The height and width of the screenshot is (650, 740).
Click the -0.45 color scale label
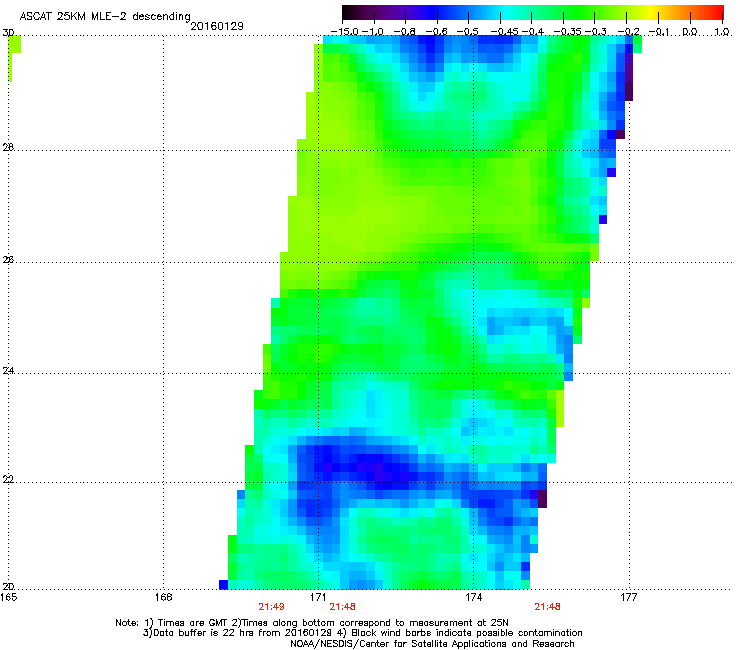[x=504, y=32]
